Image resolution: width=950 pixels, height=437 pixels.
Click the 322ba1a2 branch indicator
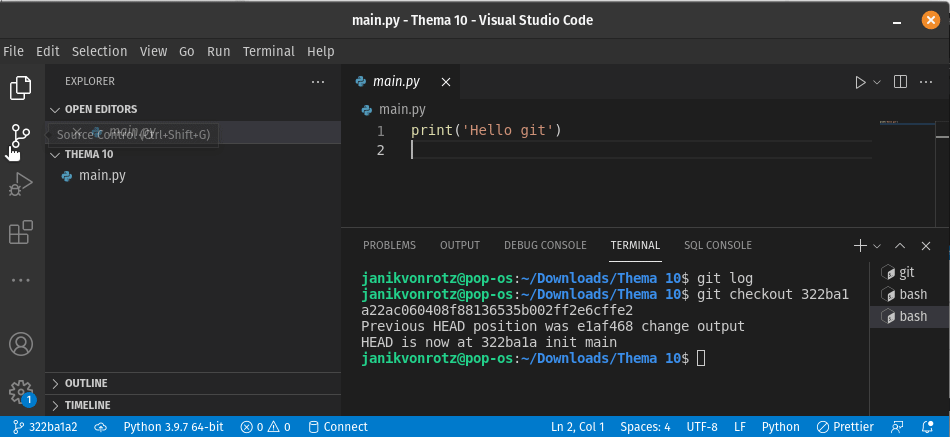tap(45, 427)
